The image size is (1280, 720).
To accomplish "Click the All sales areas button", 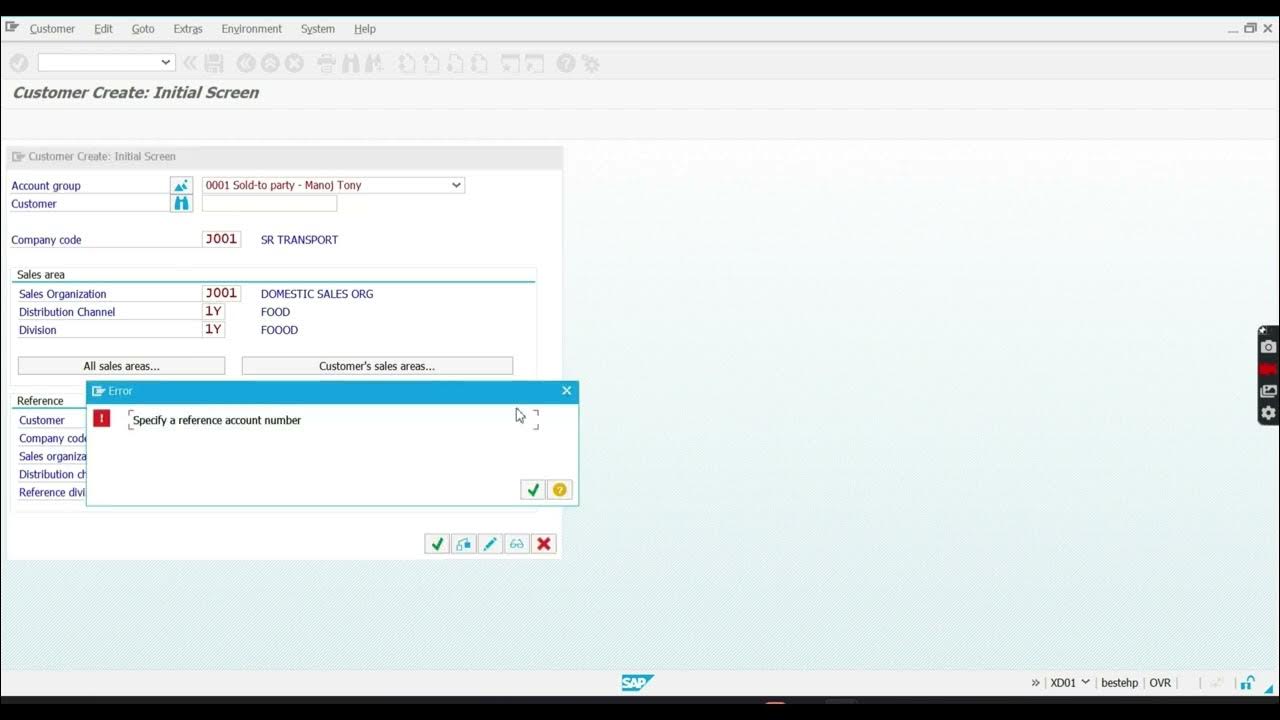I will tap(121, 366).
